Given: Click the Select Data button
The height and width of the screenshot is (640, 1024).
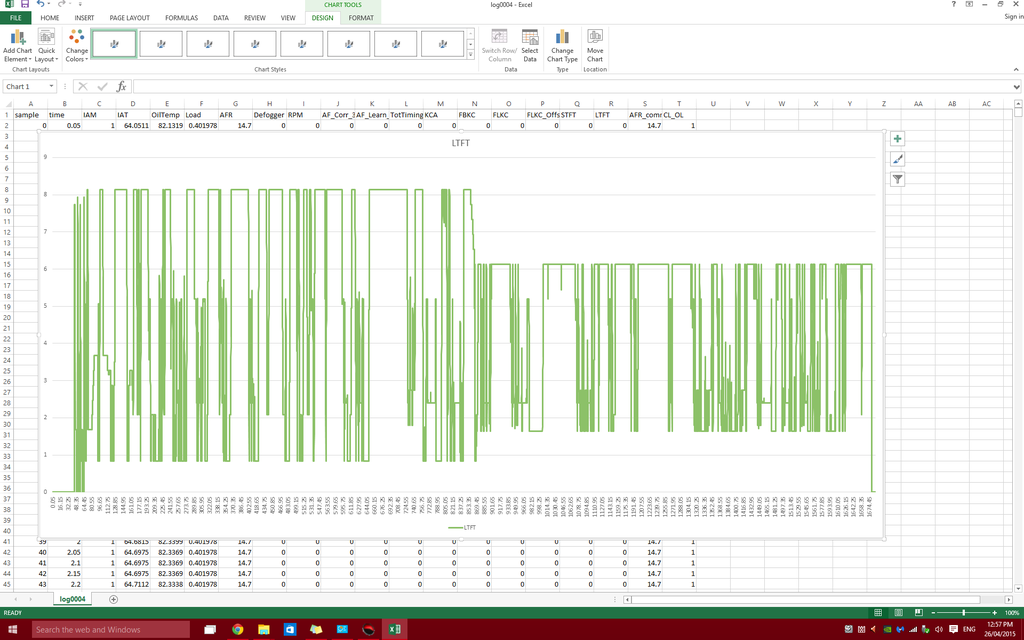Looking at the screenshot, I should (x=529, y=45).
